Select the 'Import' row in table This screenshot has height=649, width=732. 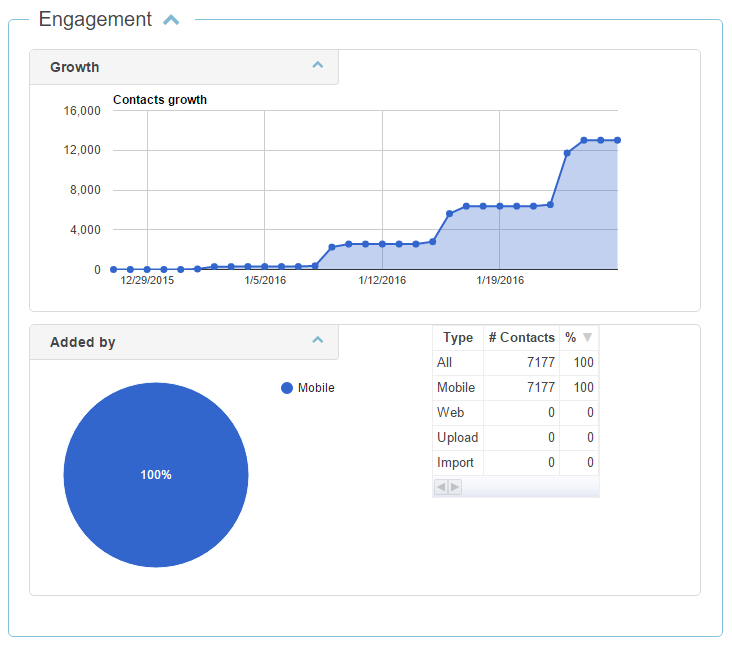coord(515,463)
